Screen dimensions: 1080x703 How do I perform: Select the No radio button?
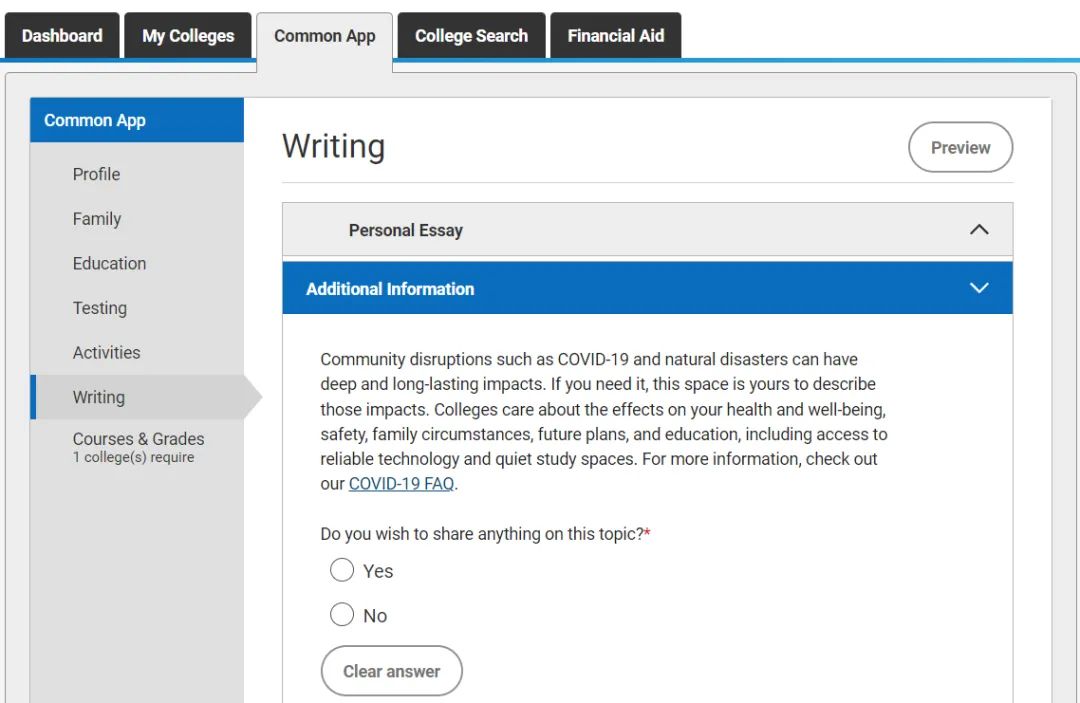342,615
